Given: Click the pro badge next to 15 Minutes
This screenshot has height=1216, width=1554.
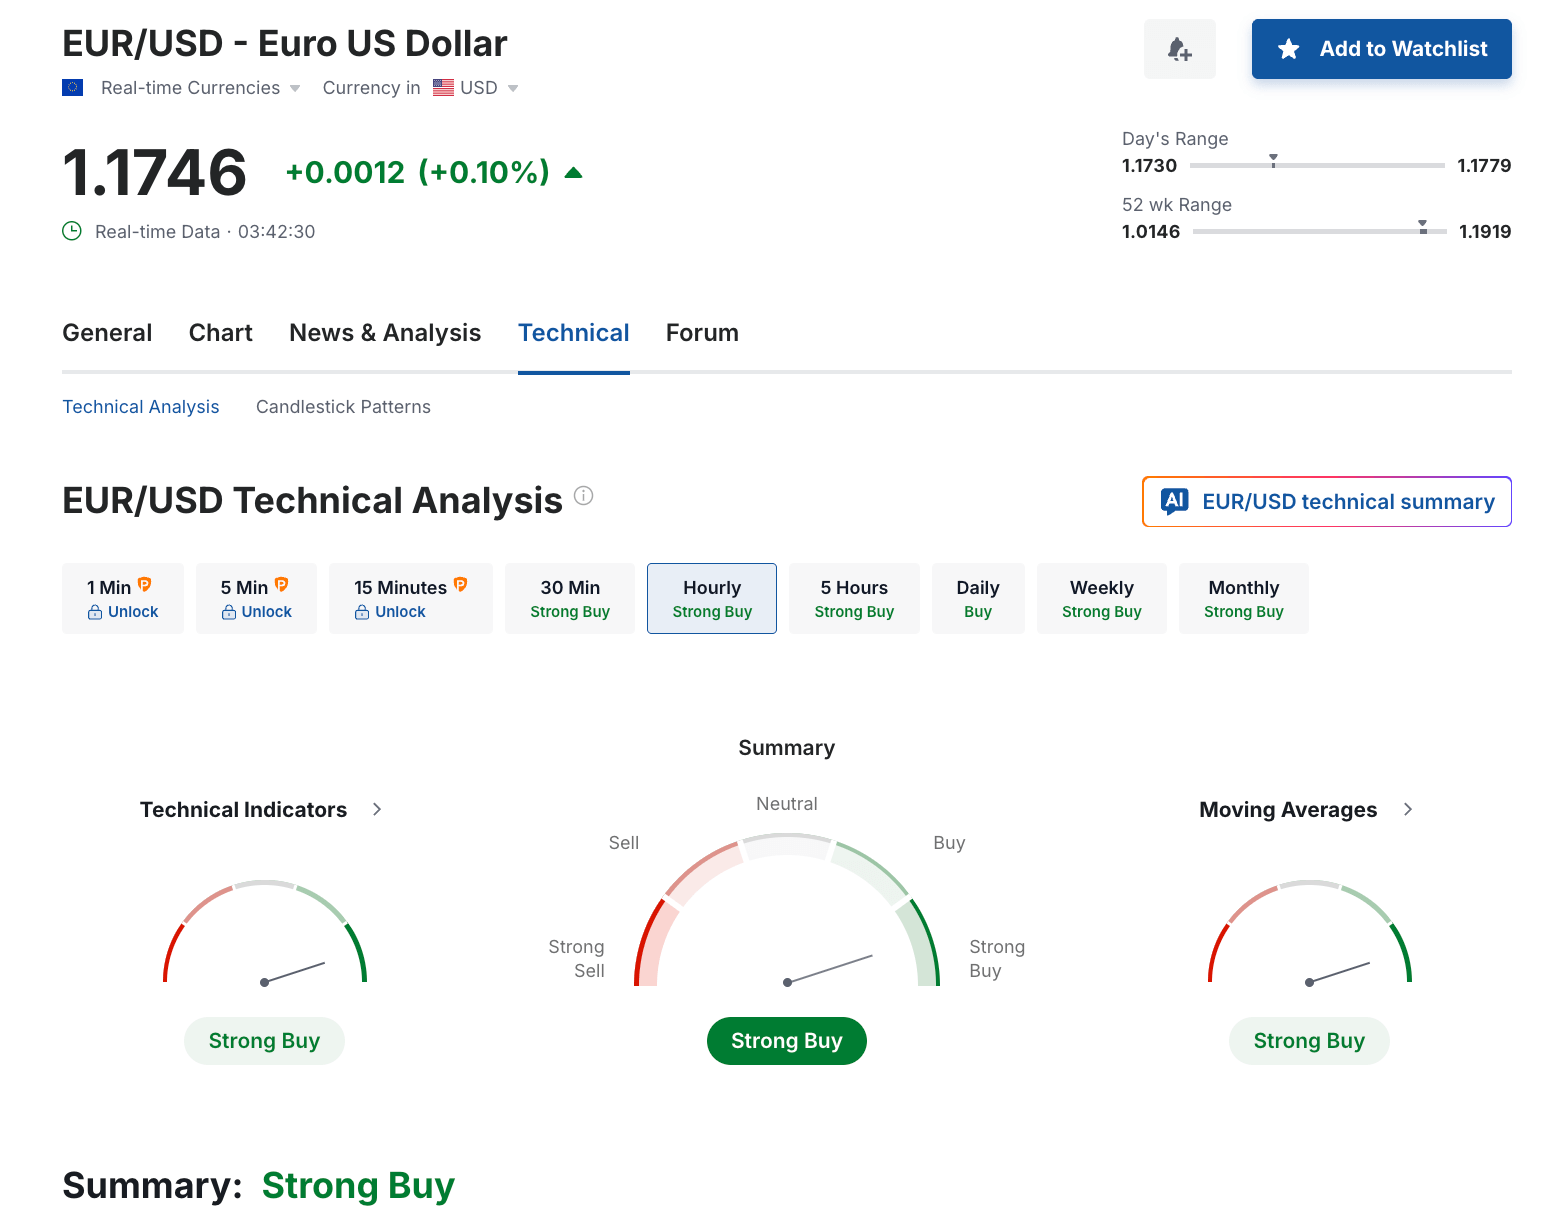Looking at the screenshot, I should [x=460, y=585].
